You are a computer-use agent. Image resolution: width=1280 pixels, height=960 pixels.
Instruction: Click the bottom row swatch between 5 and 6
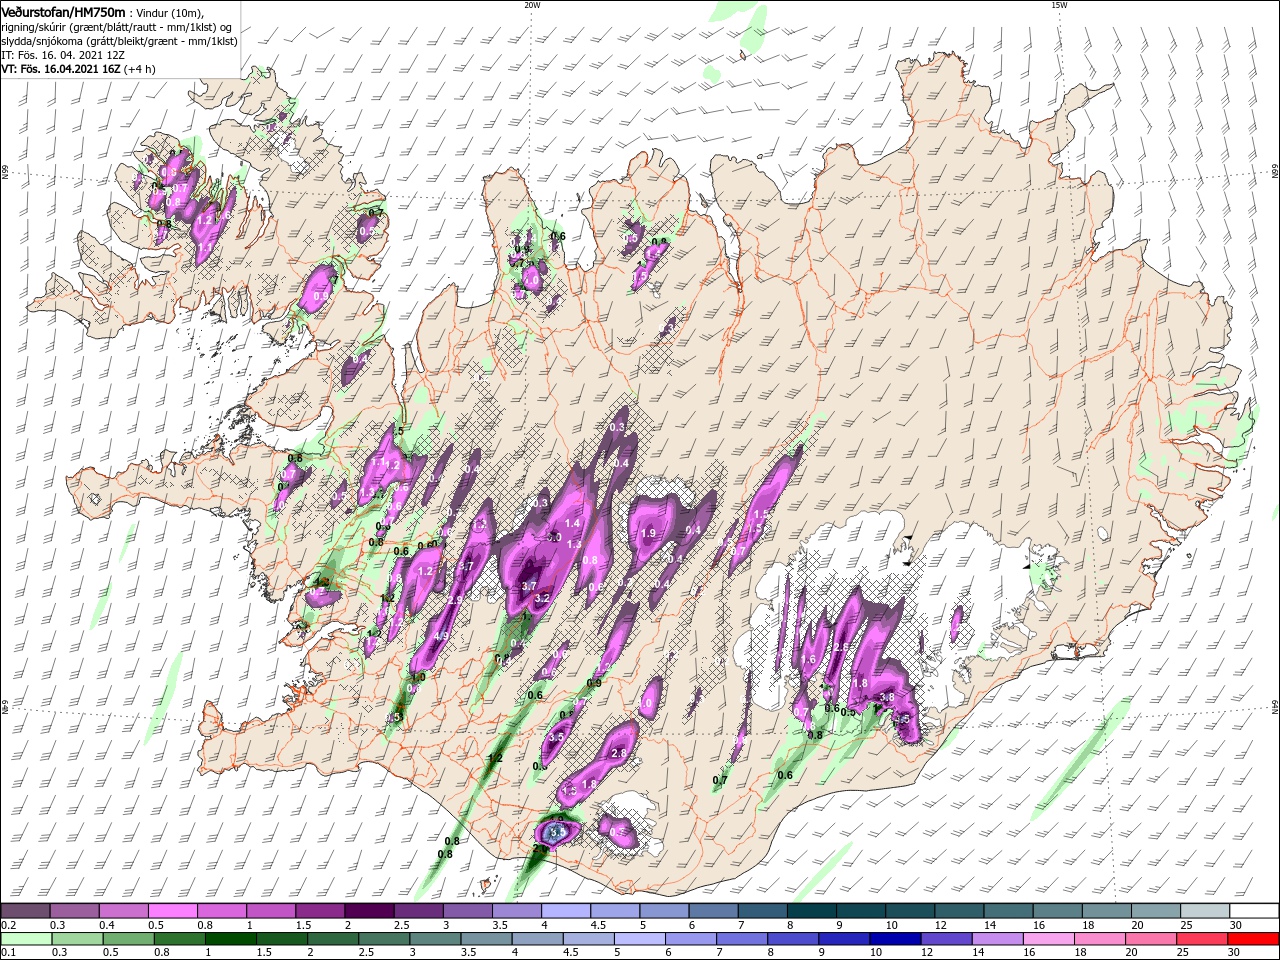click(x=640, y=939)
